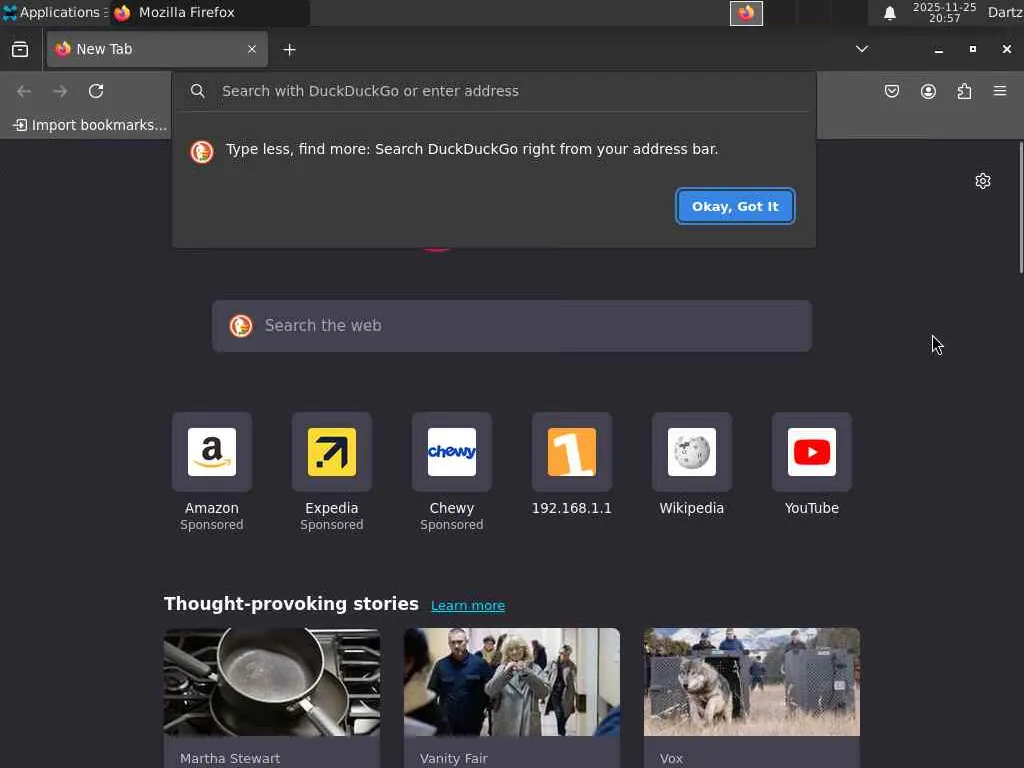Select the New Tab tab label
1024x768 pixels.
point(104,49)
